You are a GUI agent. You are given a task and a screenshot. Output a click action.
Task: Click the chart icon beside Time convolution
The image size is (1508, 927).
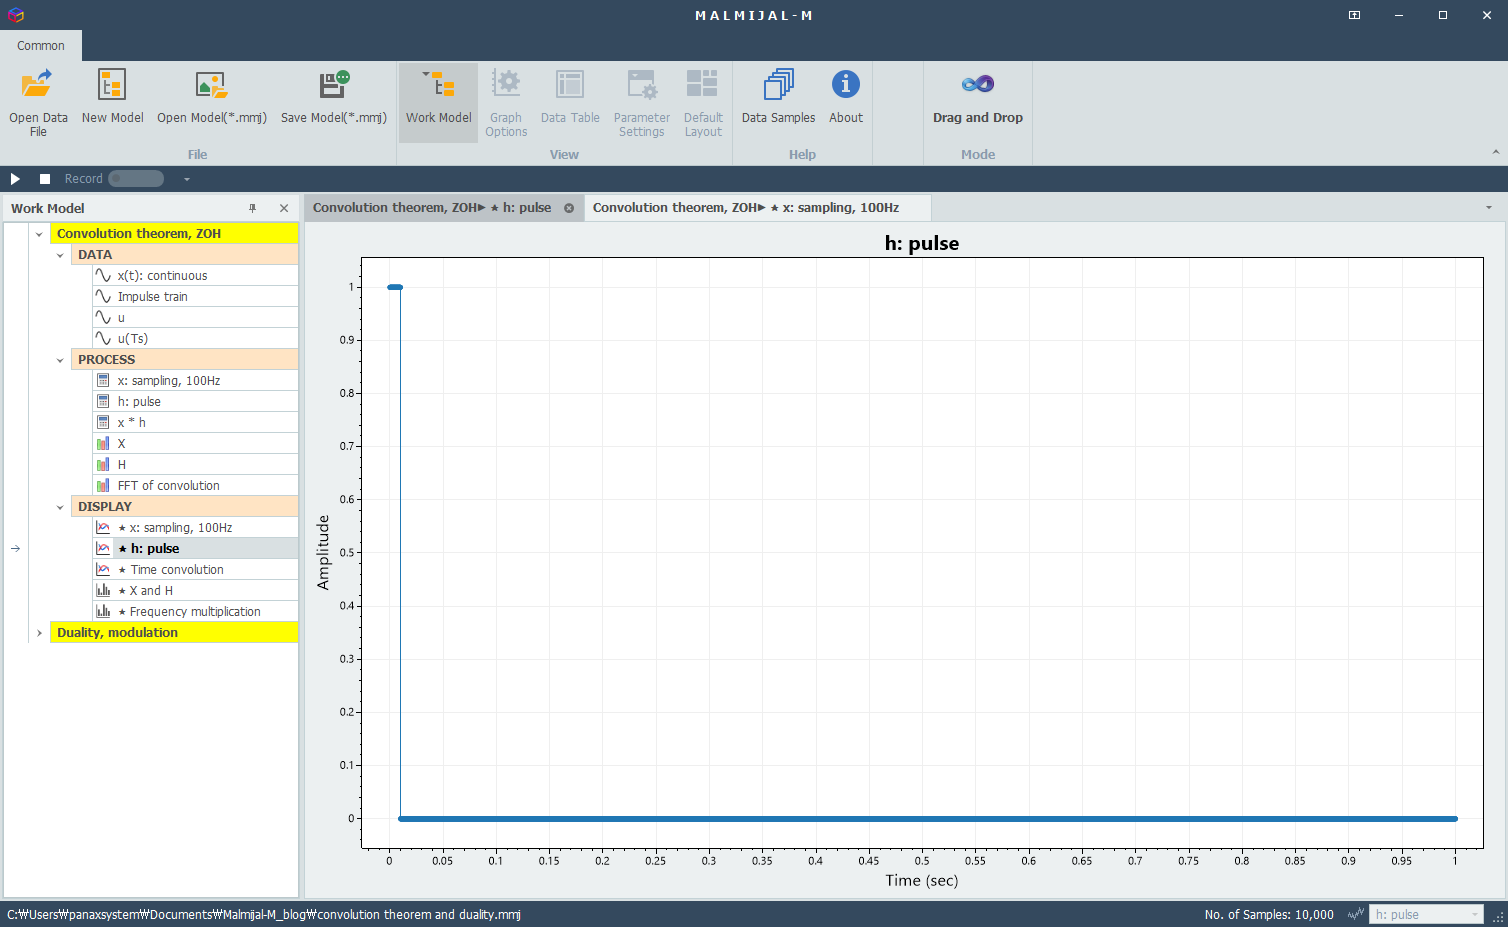103,569
